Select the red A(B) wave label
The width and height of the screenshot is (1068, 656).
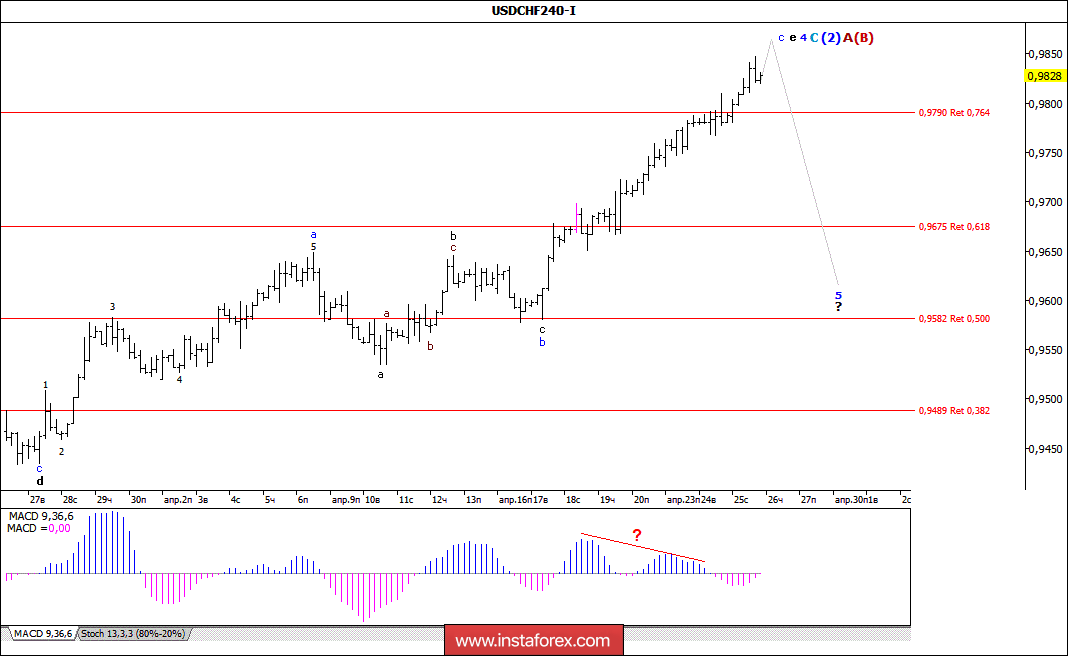pos(858,38)
